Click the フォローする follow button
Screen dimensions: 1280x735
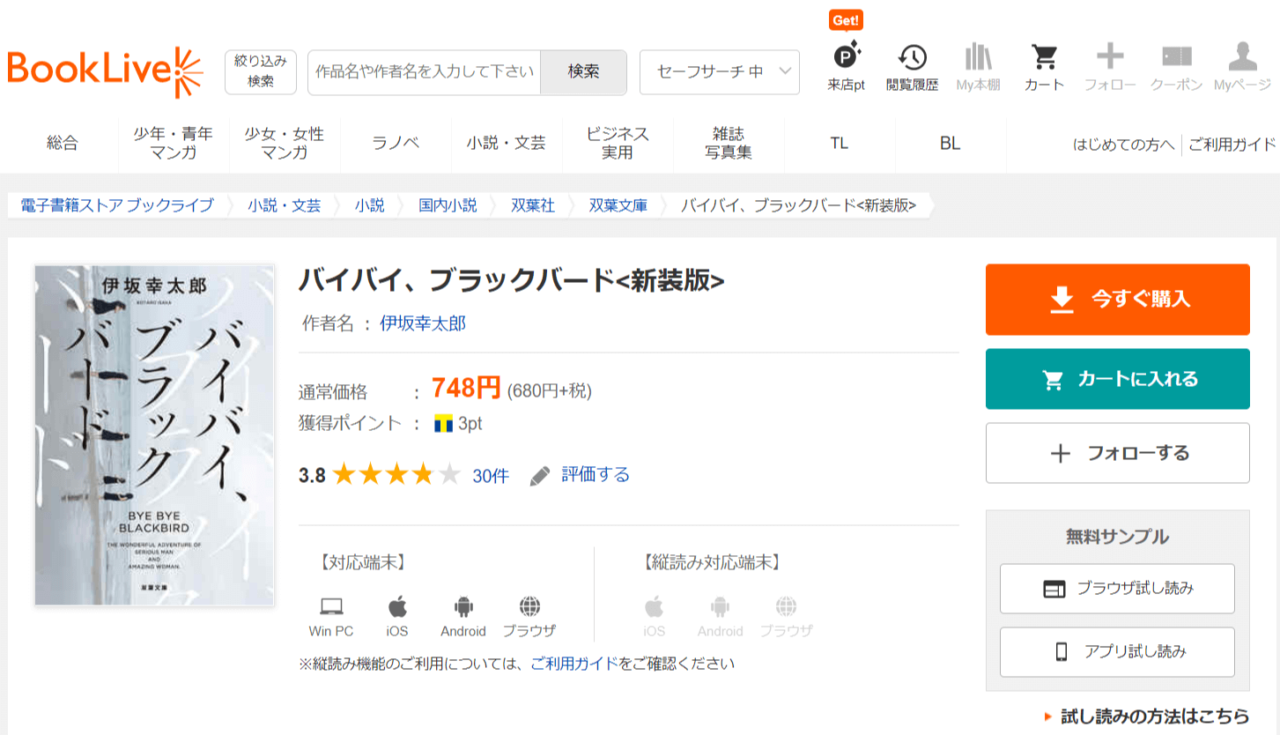tap(1118, 453)
